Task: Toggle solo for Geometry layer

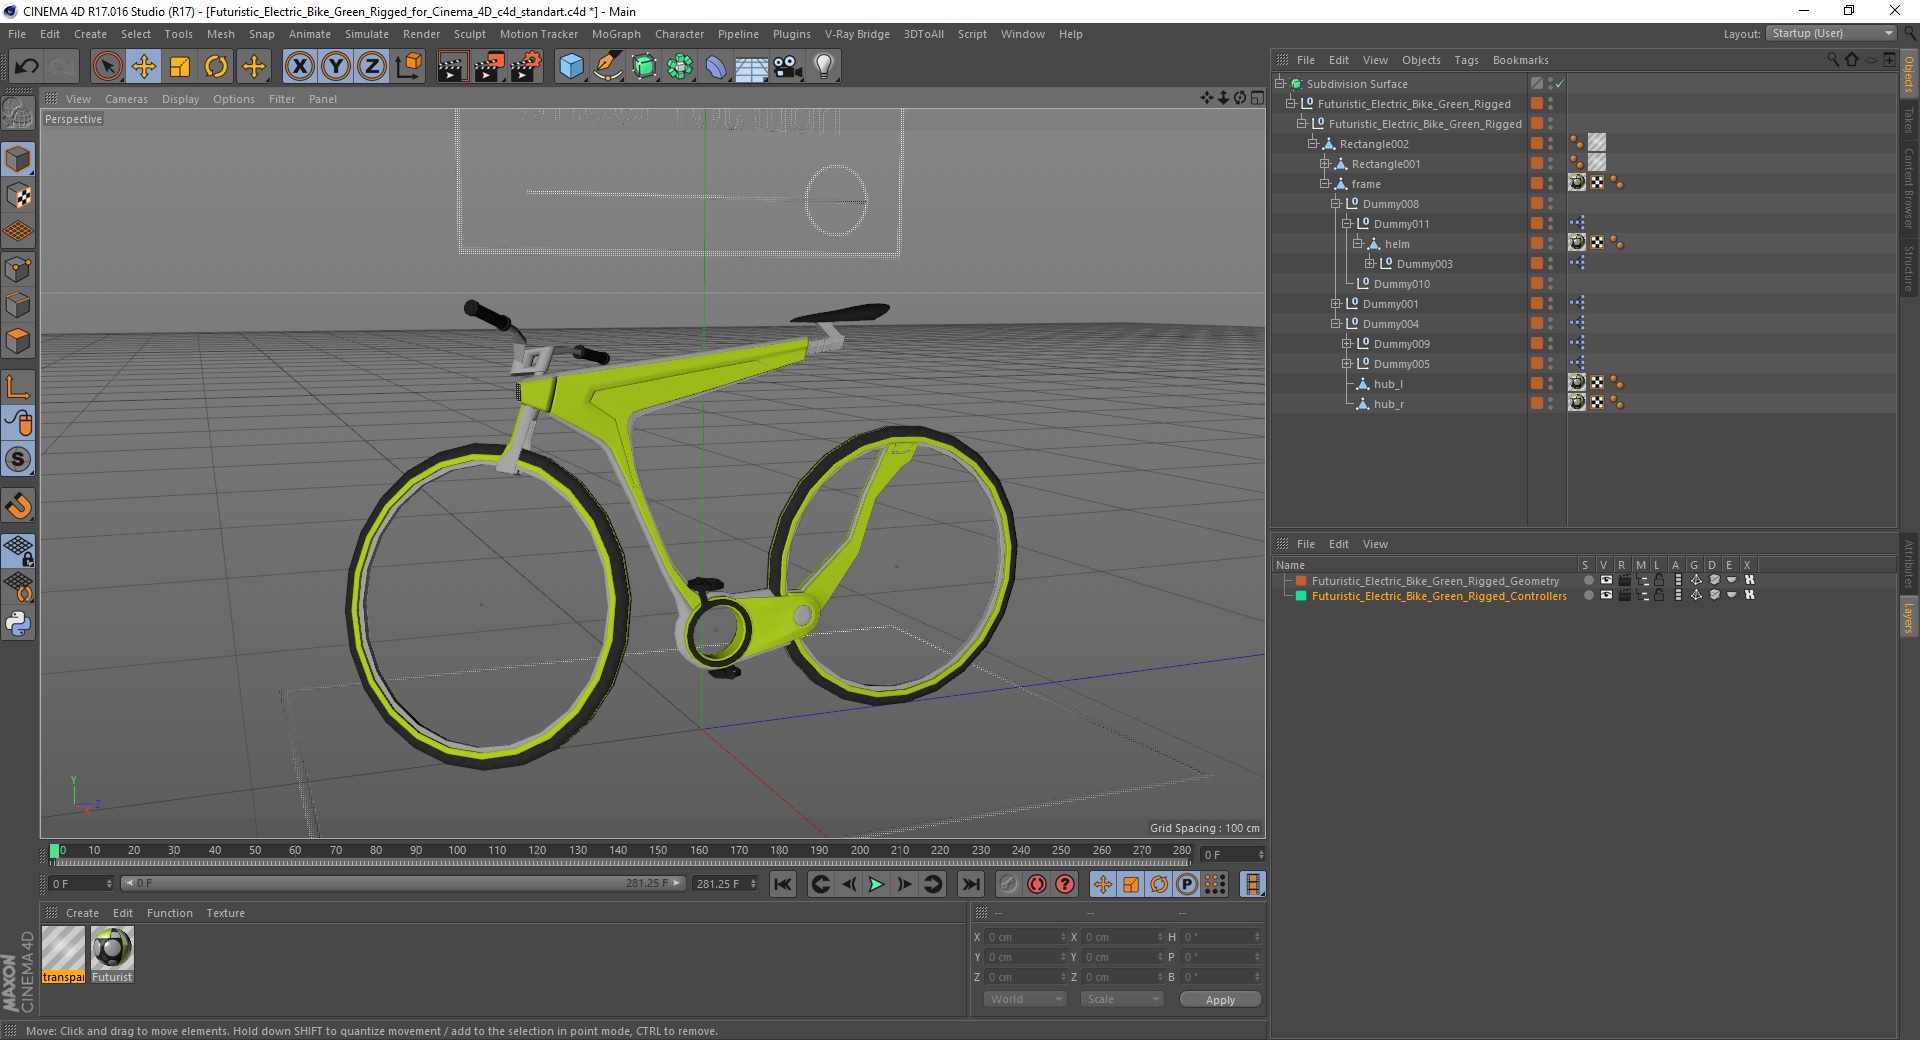Action: (x=1588, y=580)
